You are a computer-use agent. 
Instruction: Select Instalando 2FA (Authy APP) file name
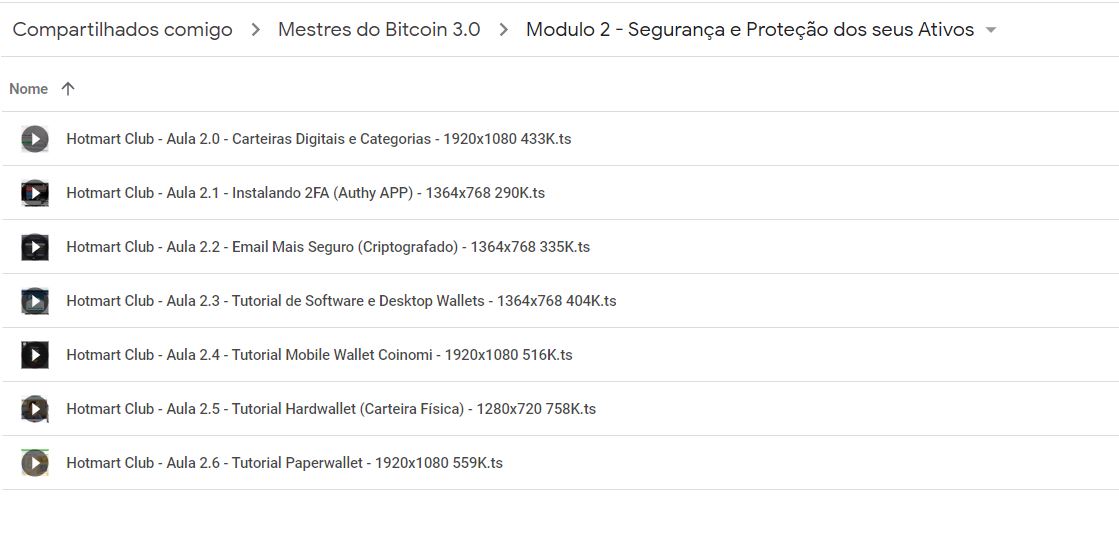coord(305,193)
